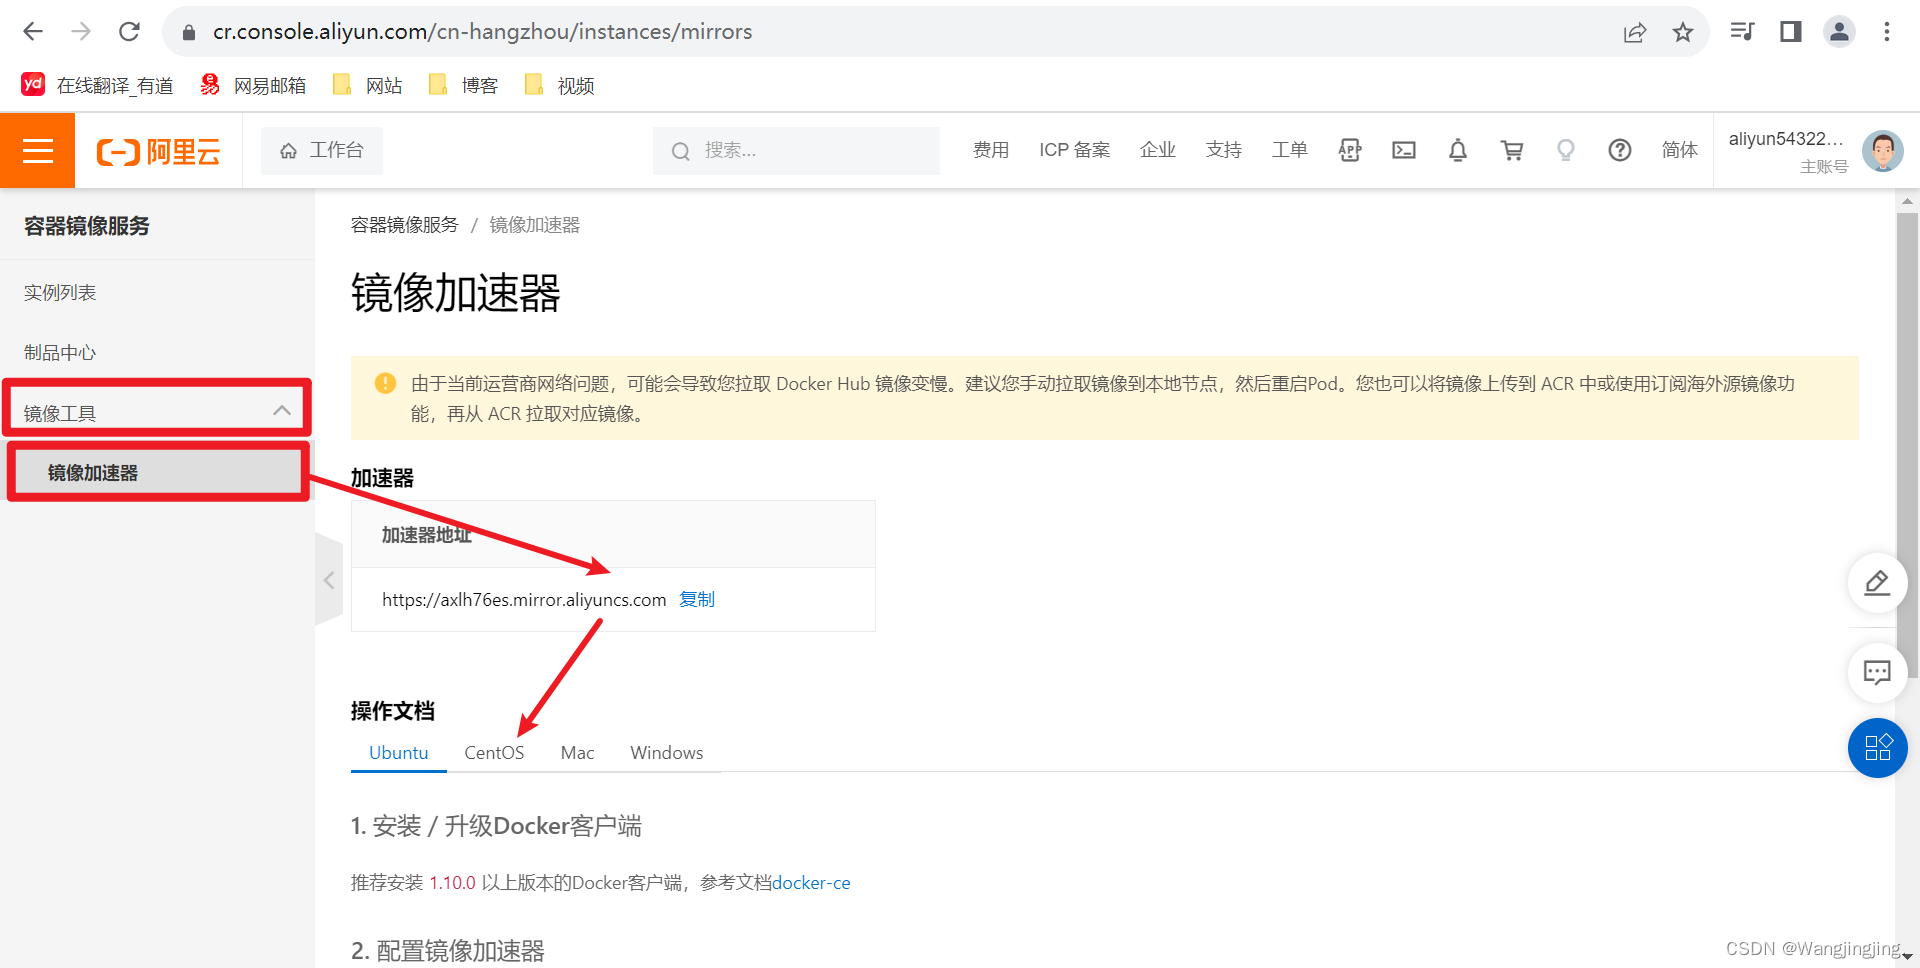
Task: Click the scrollbar down arrow
Action: 1907,956
